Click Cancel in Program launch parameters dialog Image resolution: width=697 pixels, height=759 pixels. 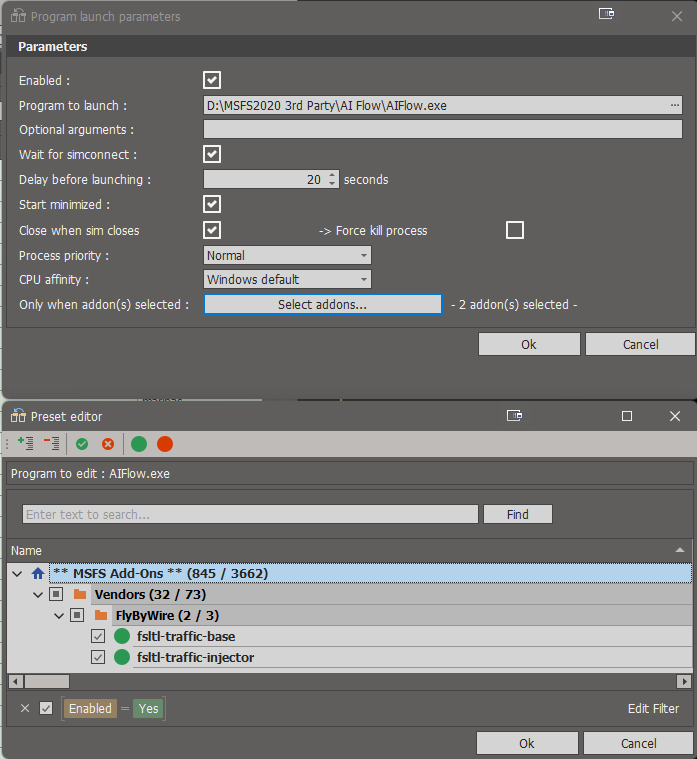coord(640,344)
